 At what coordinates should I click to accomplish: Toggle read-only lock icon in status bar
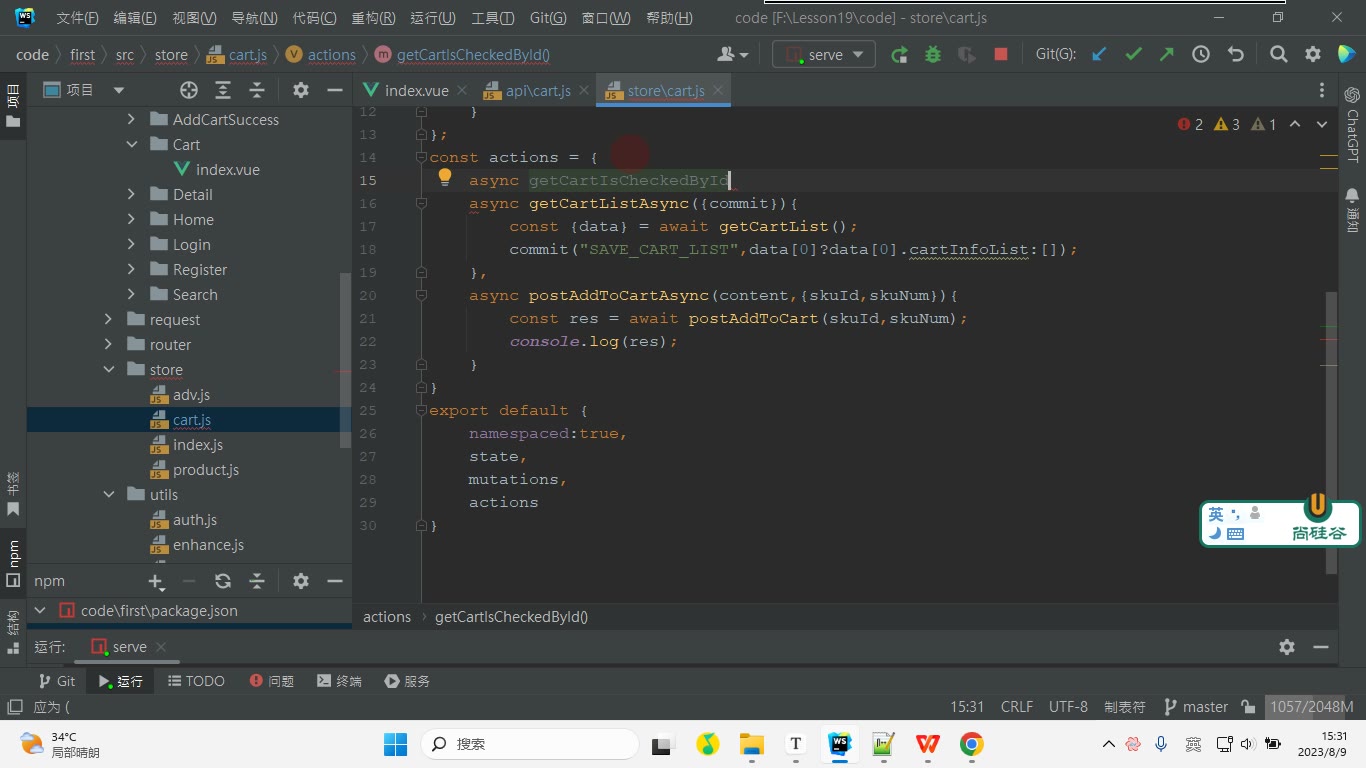coord(1247,707)
